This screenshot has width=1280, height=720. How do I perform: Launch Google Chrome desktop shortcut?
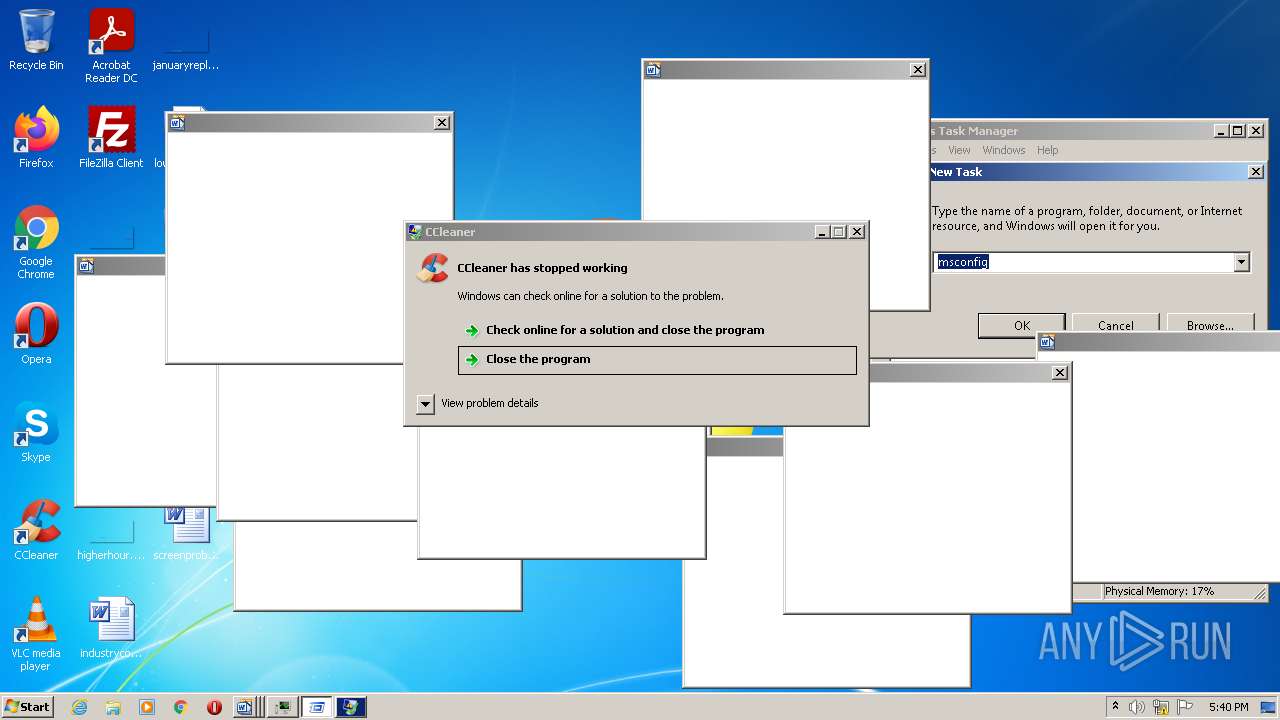tap(36, 242)
